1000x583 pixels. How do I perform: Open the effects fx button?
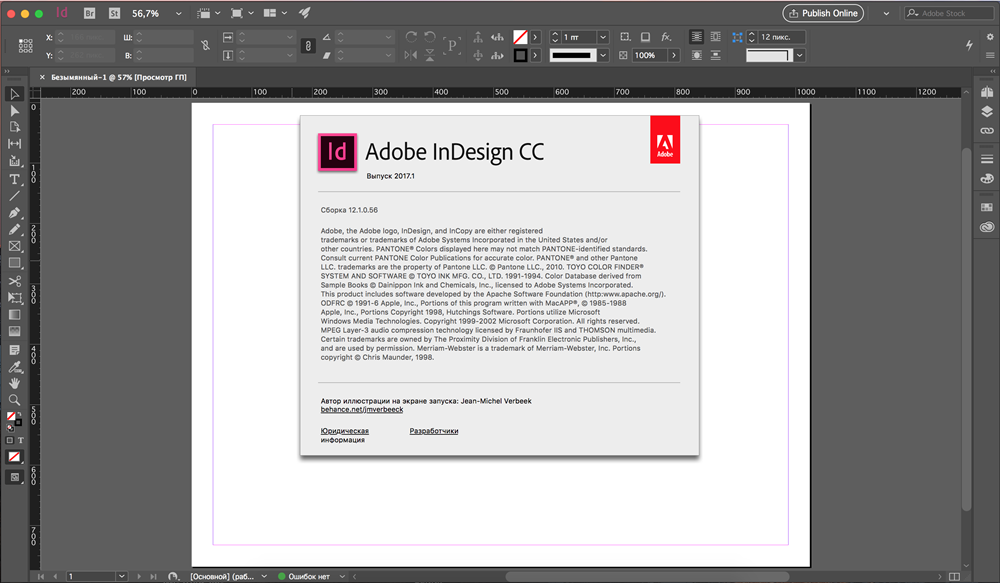(666, 37)
